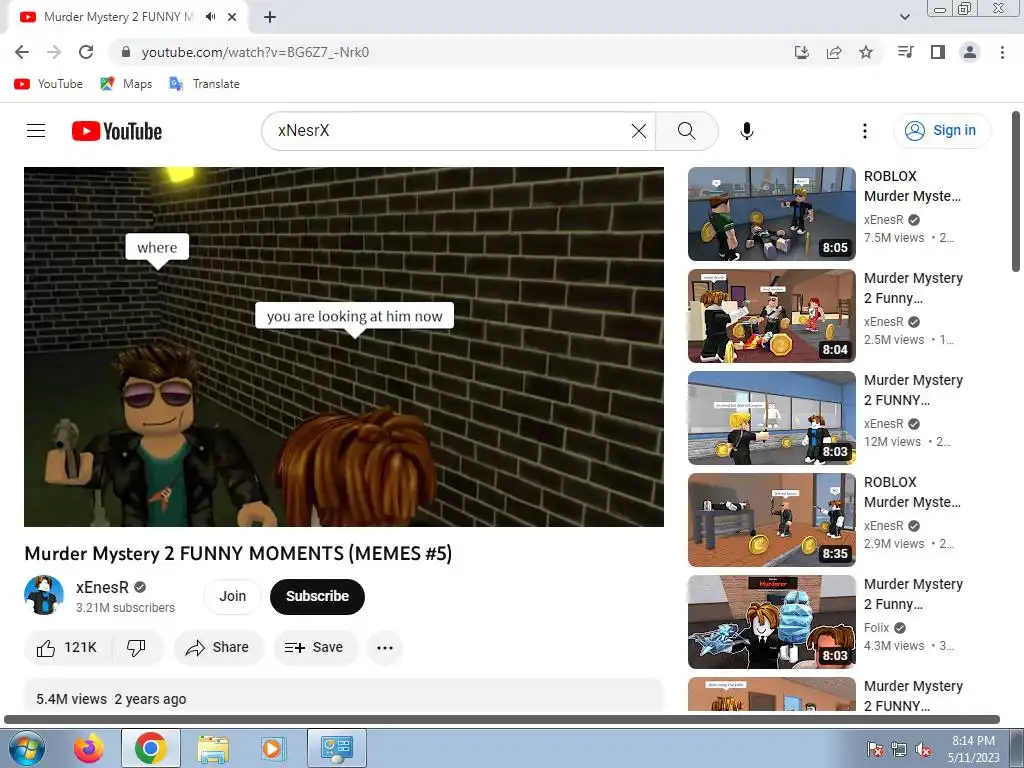Subscribe to xEnesR channel
This screenshot has width=1024, height=768.
[317, 596]
